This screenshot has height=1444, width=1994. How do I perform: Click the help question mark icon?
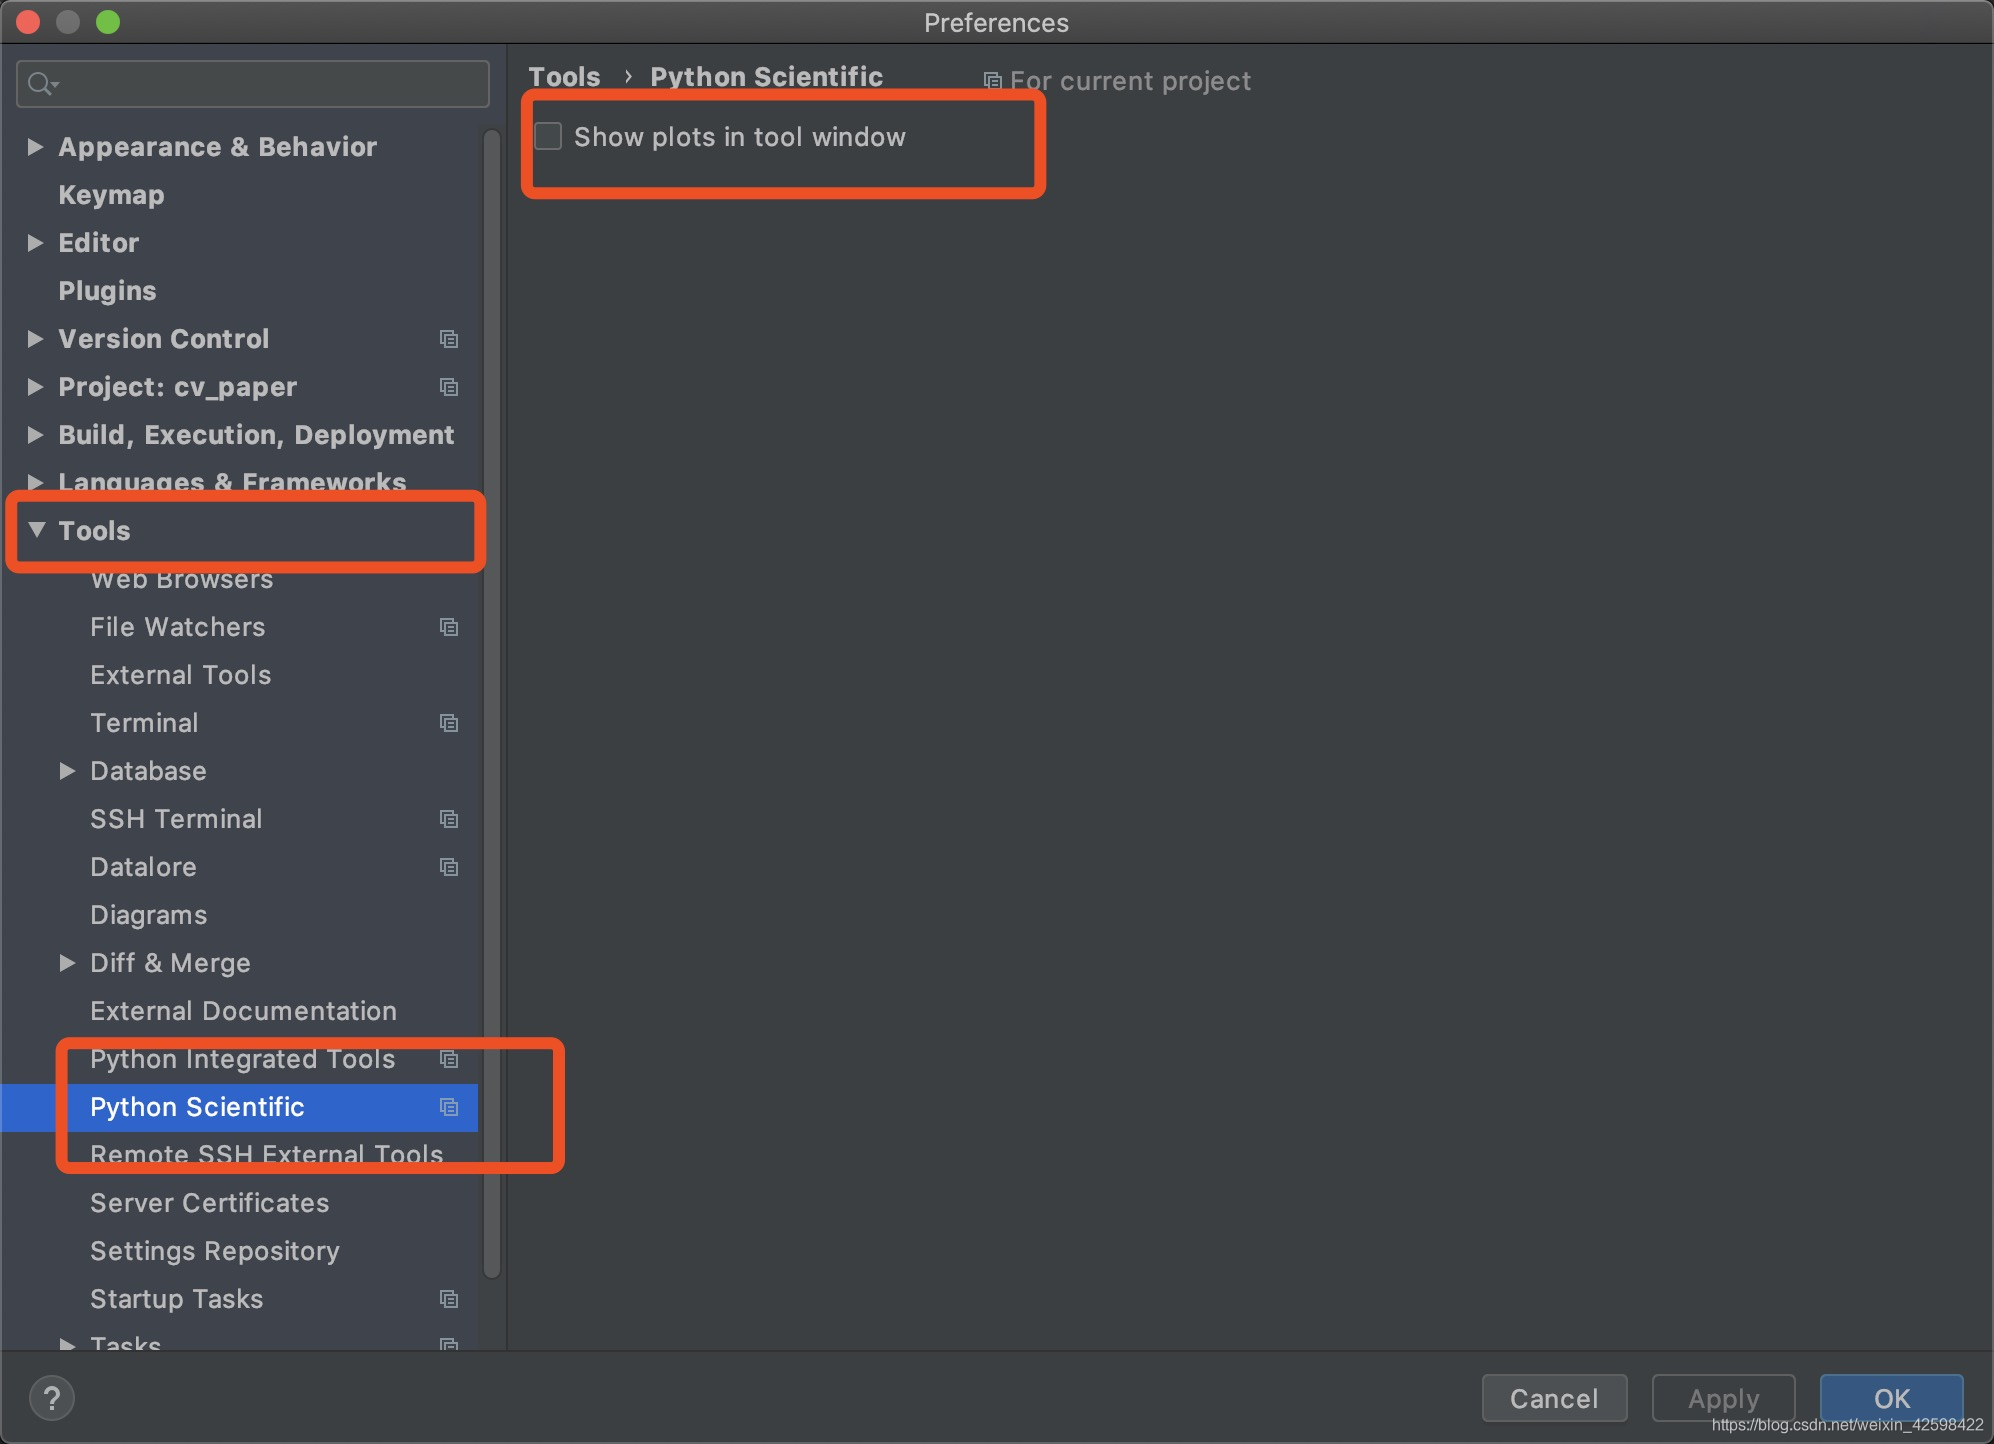pos(52,1398)
